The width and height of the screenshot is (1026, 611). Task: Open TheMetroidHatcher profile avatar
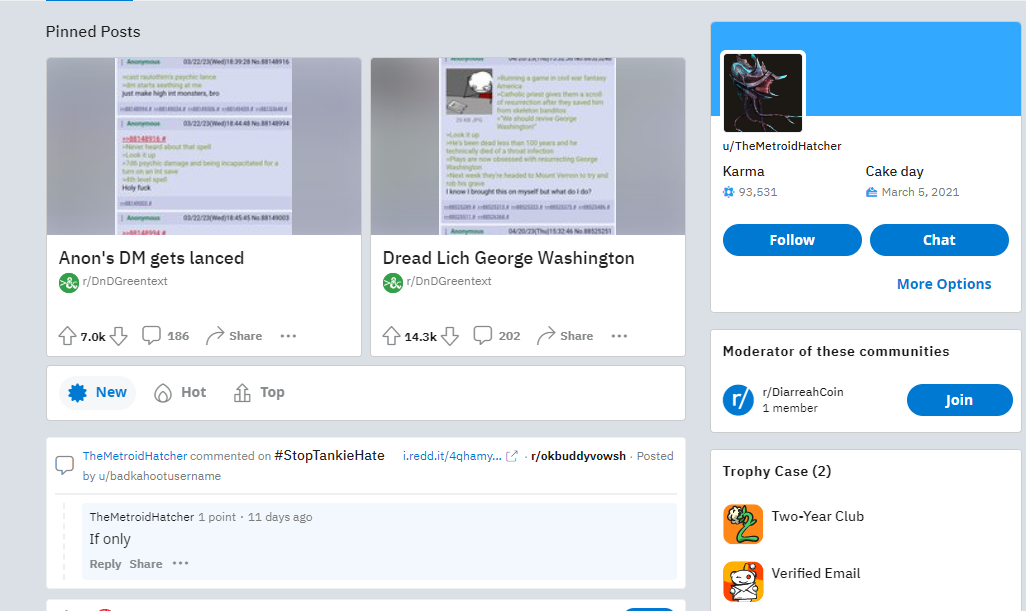pyautogui.click(x=763, y=93)
